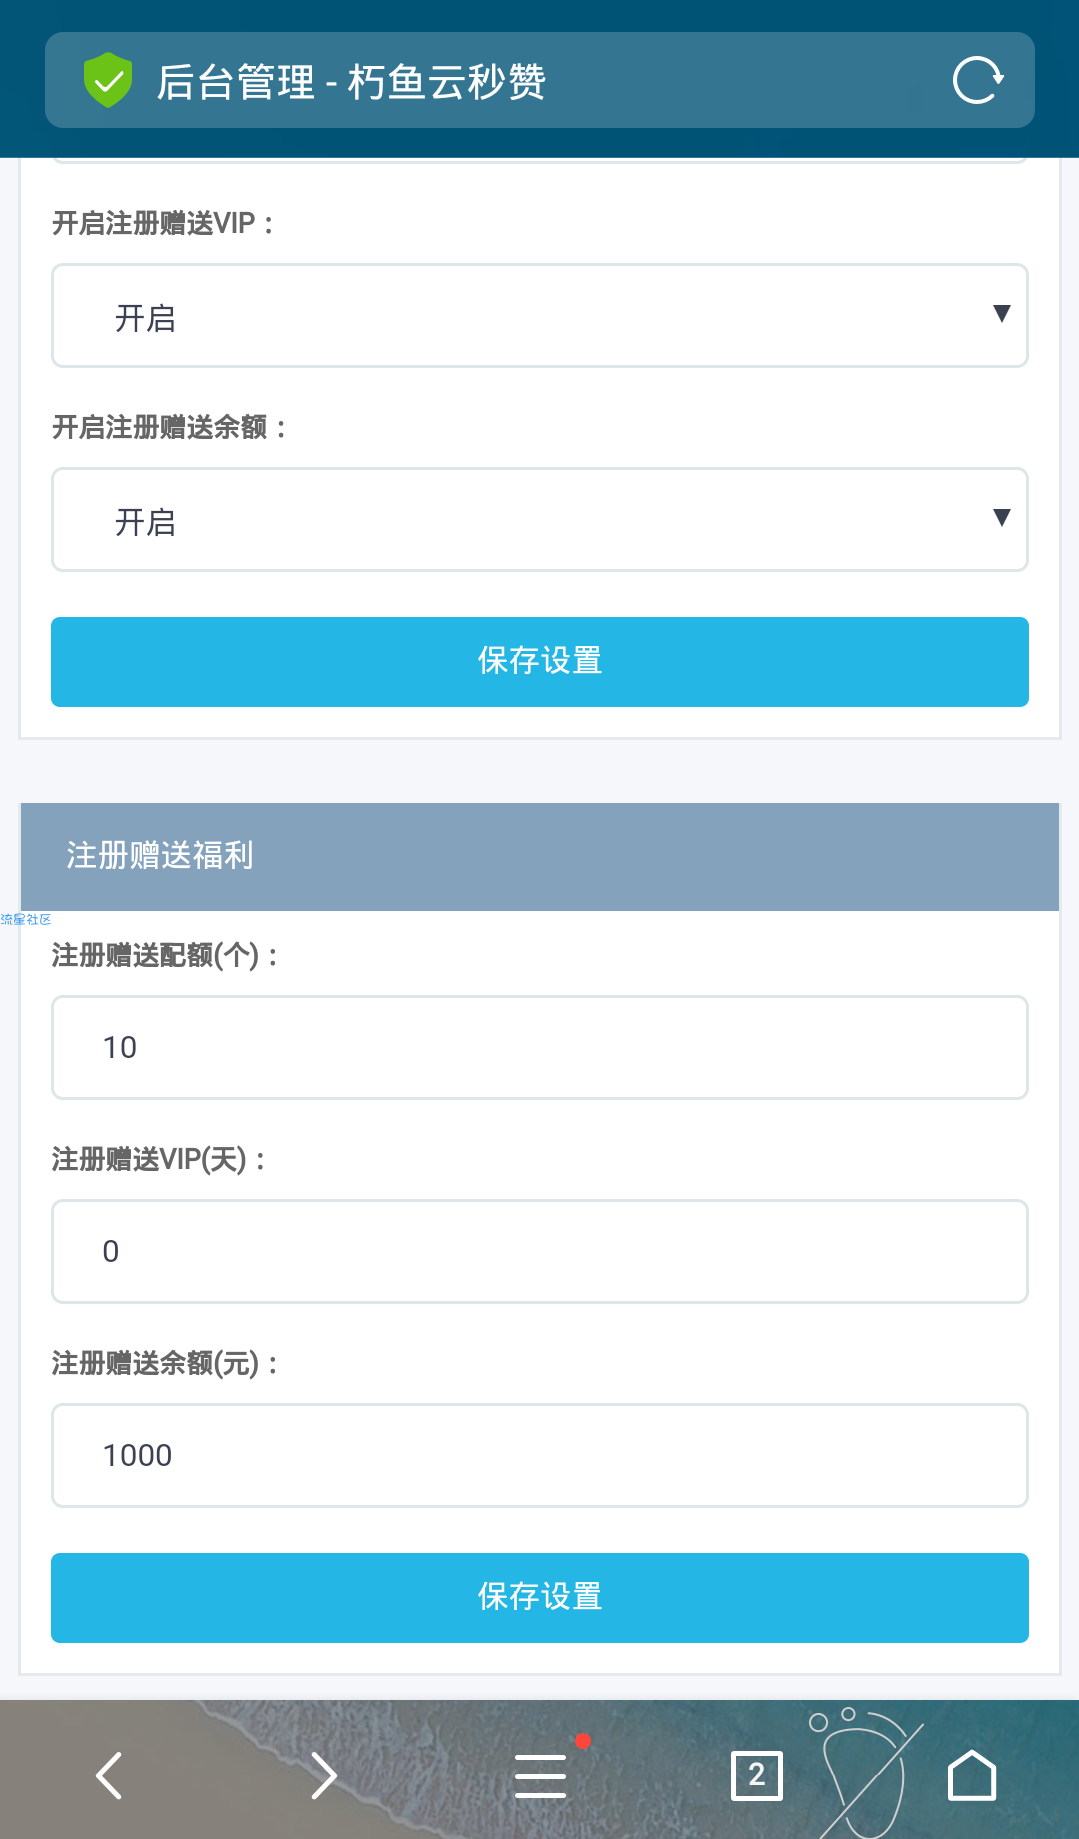This screenshot has height=1839, width=1079.
Task: Click the 注册赠送福利 panel header
Action: click(x=540, y=857)
